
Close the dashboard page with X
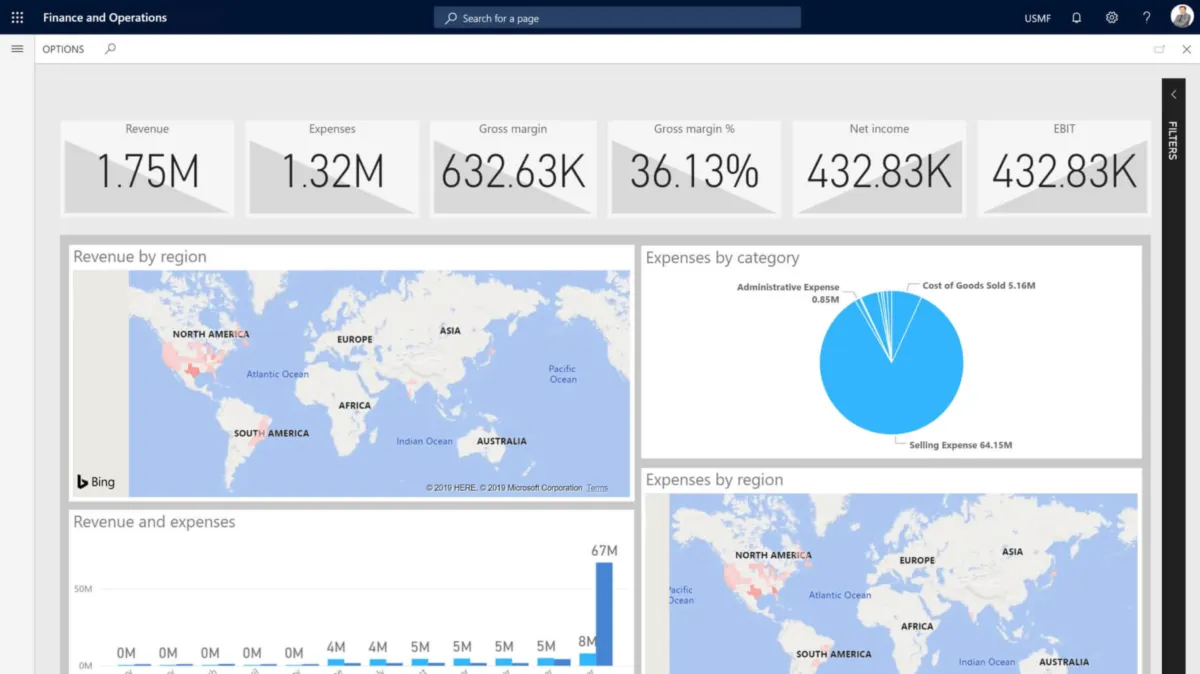1186,49
